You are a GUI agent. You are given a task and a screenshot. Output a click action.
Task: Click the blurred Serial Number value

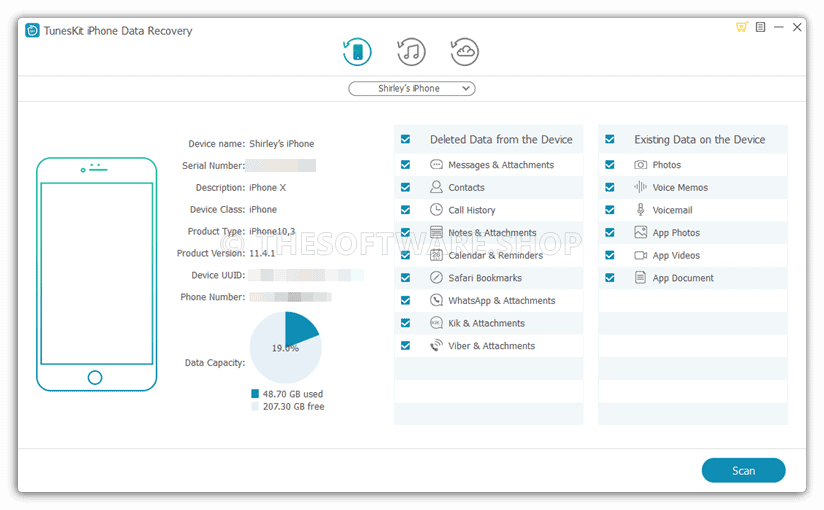[x=281, y=166]
